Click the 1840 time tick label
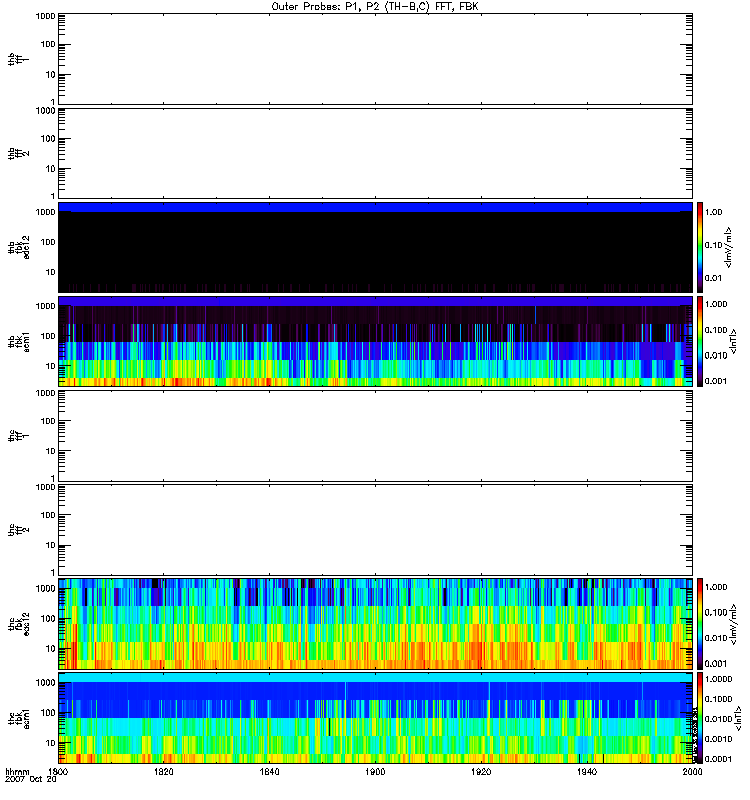The width and height of the screenshot is (750, 800). [x=270, y=772]
